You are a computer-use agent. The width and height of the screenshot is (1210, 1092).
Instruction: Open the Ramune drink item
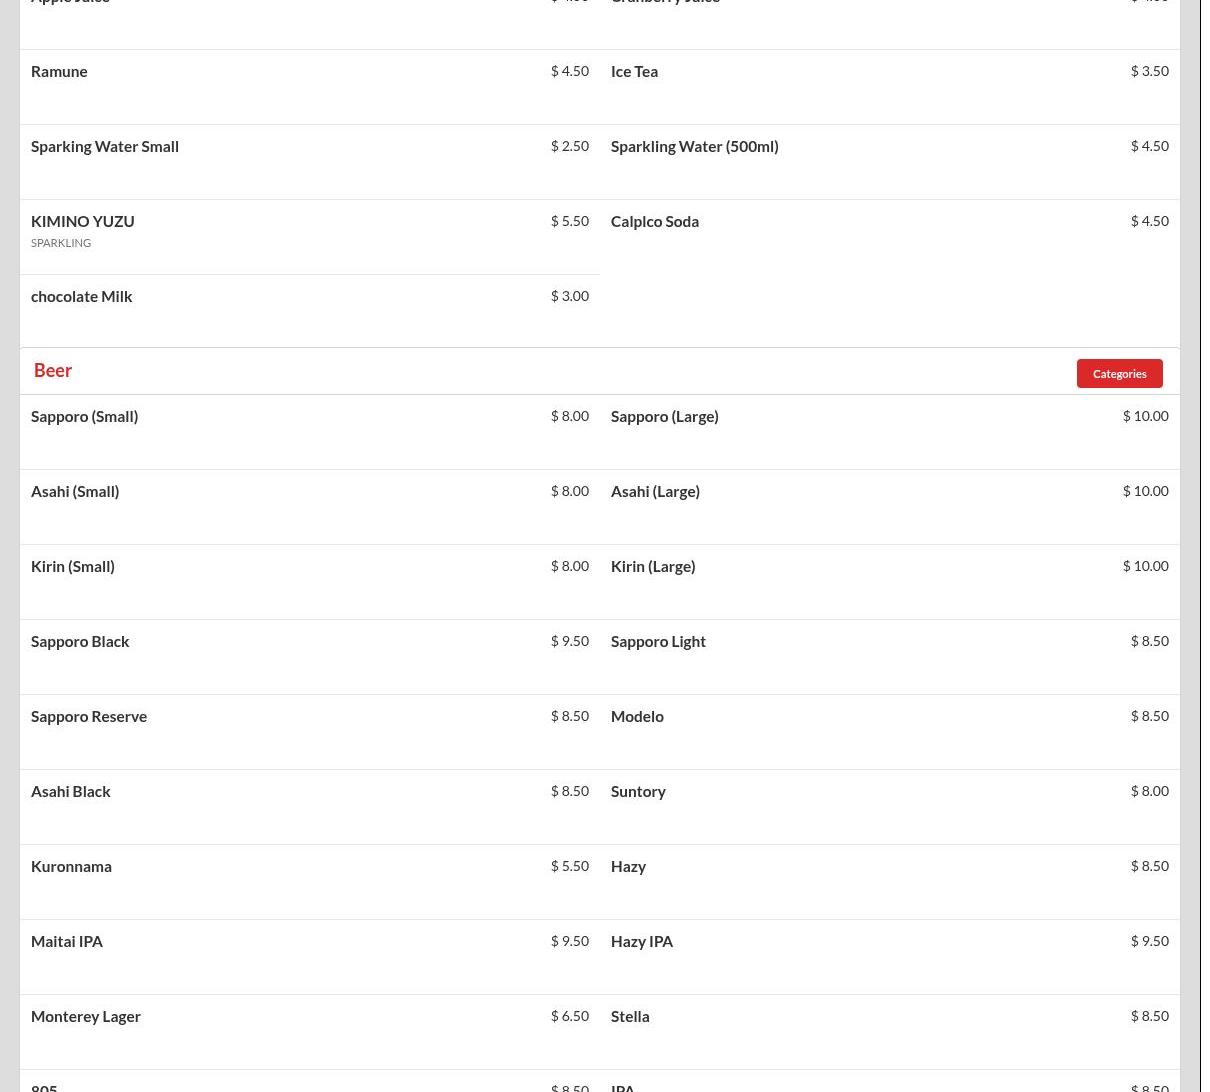click(59, 71)
